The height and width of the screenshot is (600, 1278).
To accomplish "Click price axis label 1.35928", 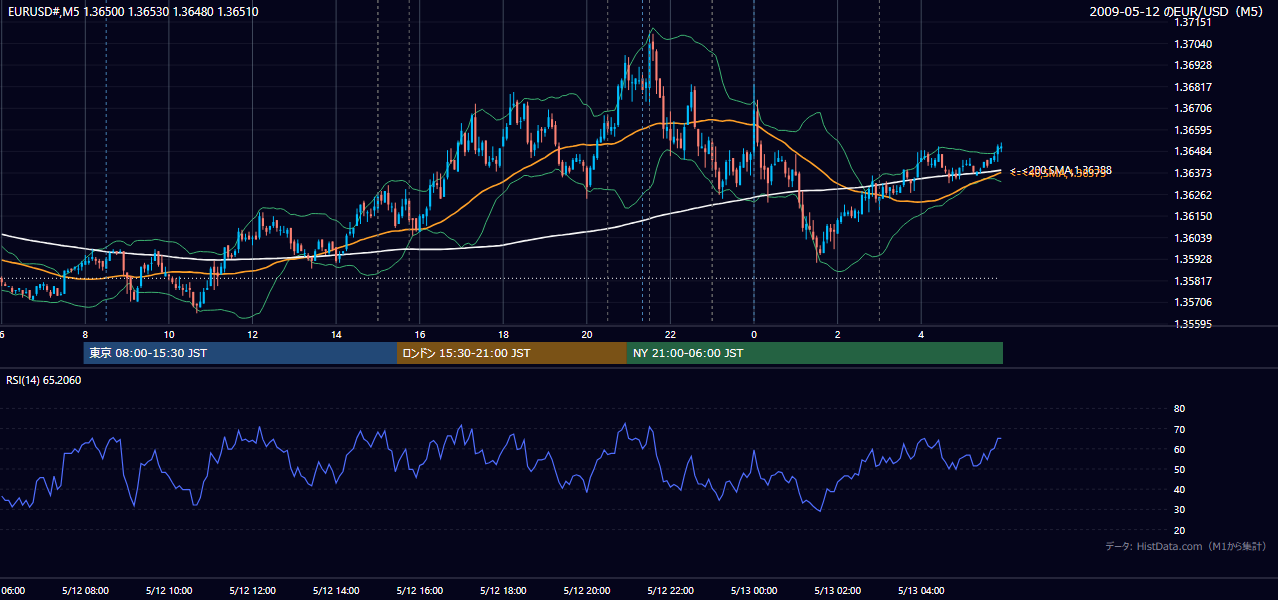I will [x=1193, y=259].
